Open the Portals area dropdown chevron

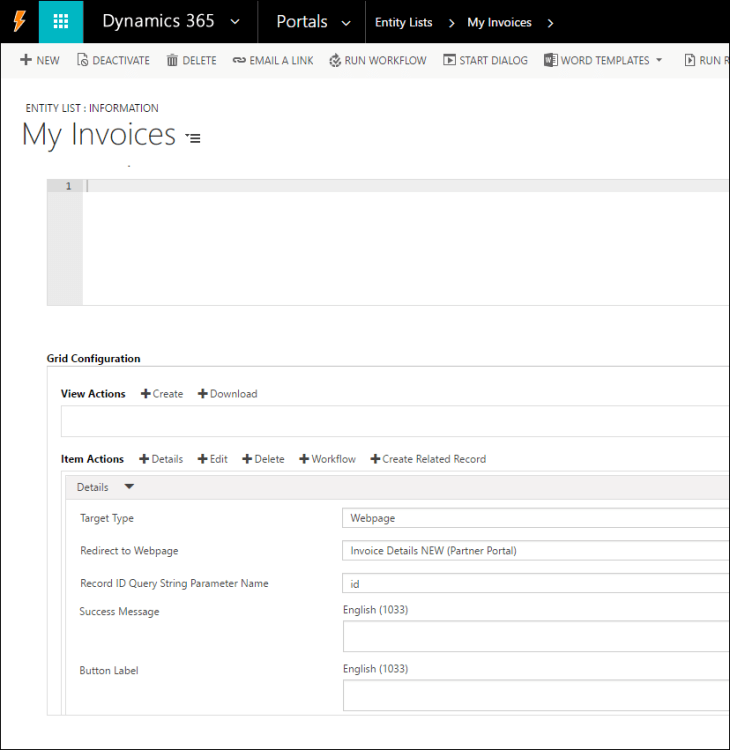tap(346, 22)
